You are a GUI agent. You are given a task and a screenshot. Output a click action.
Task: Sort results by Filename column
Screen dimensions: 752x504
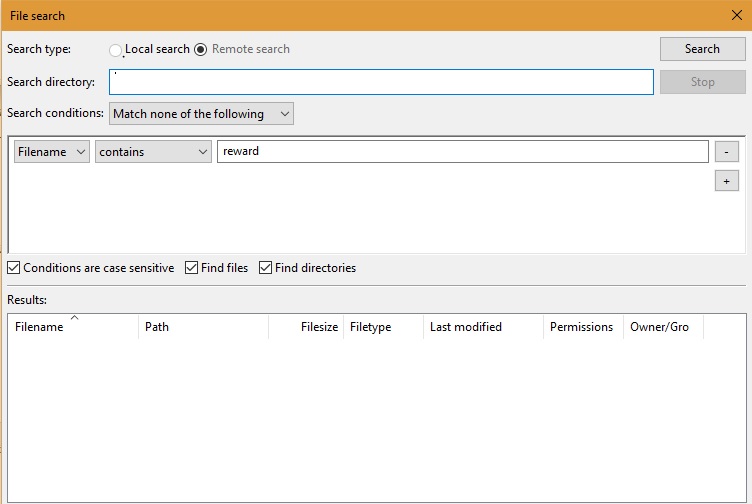coord(73,327)
